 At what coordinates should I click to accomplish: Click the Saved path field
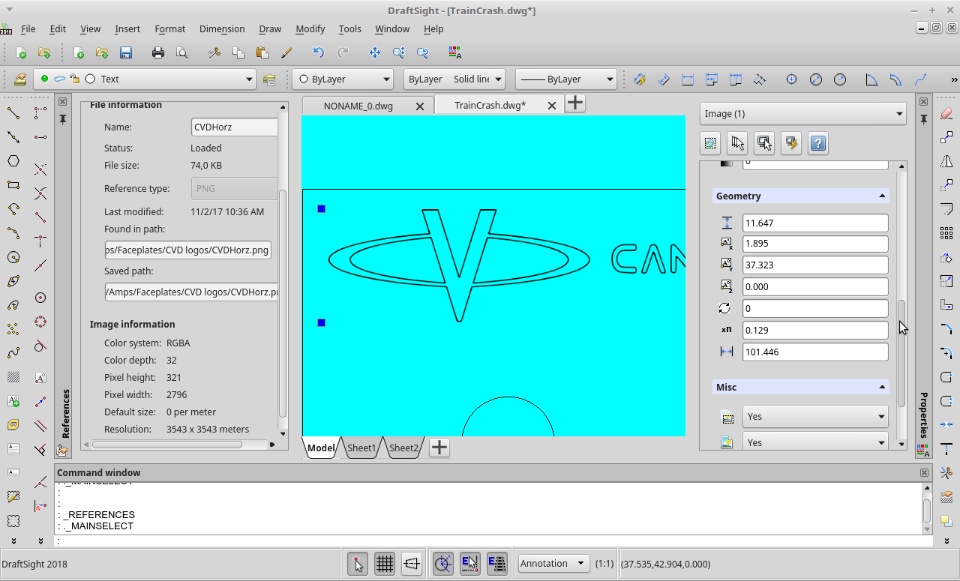click(x=191, y=292)
